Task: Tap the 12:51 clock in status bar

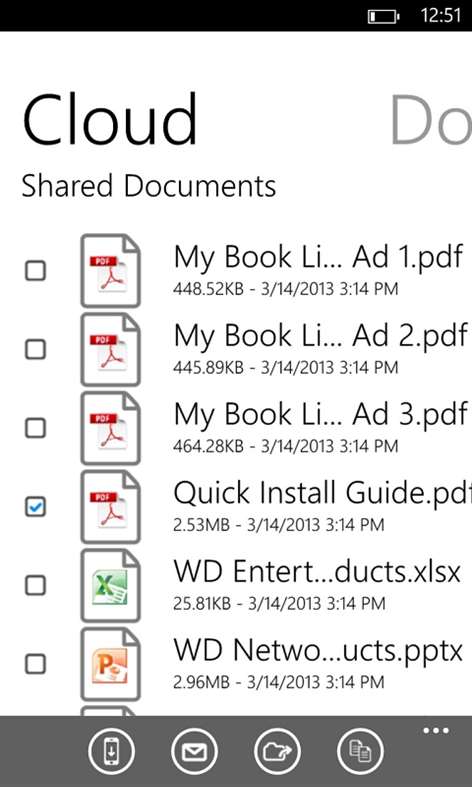Action: [440, 16]
